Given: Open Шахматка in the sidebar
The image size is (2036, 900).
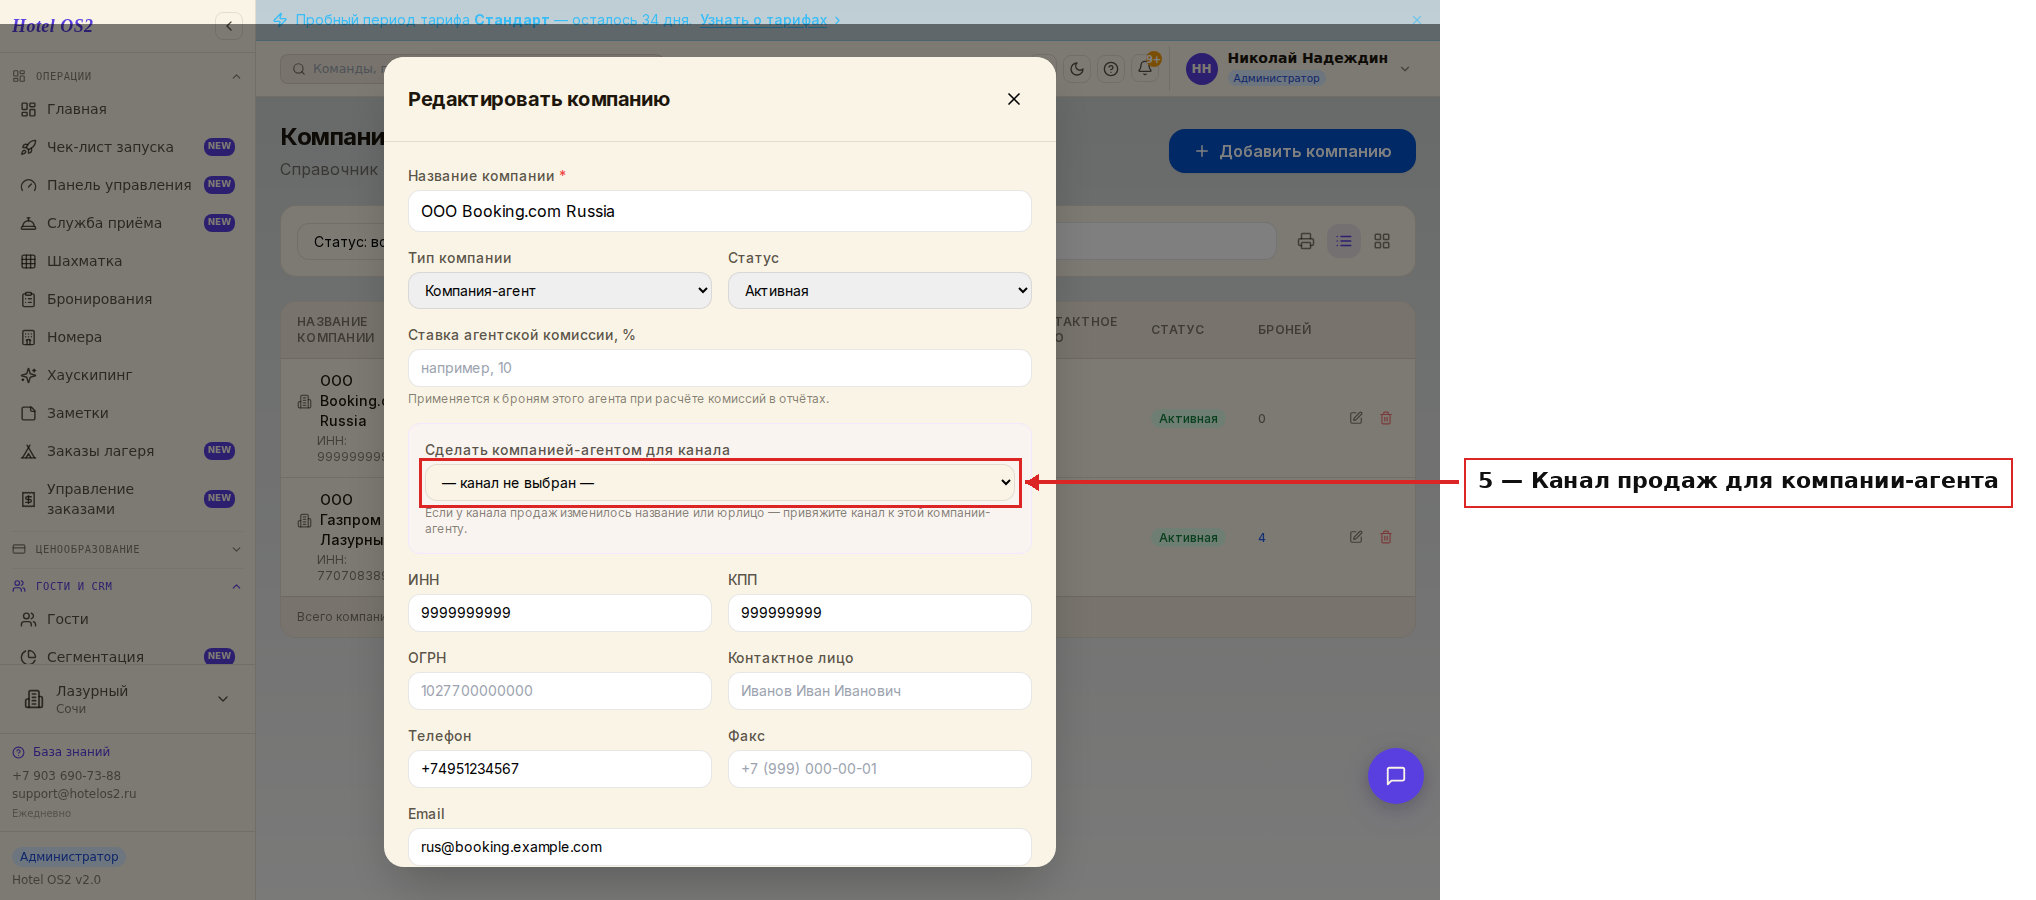Looking at the screenshot, I should (x=127, y=261).
